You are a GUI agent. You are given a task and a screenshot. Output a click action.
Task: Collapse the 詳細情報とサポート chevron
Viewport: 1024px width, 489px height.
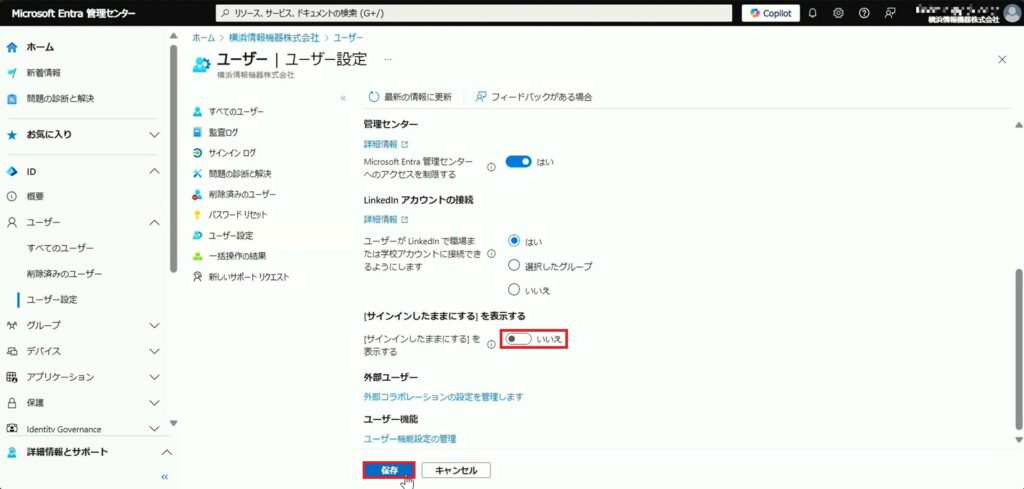(167, 452)
